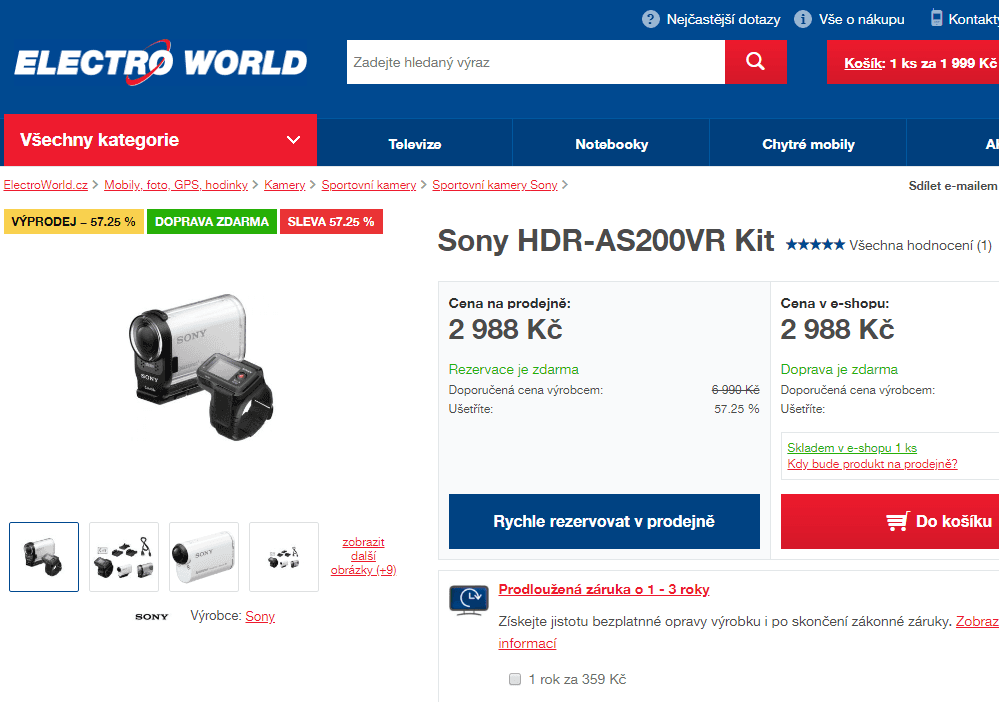Tick the 1 rok za 359 Kč checkbox
Screen dimensions: 999x702
tap(515, 679)
